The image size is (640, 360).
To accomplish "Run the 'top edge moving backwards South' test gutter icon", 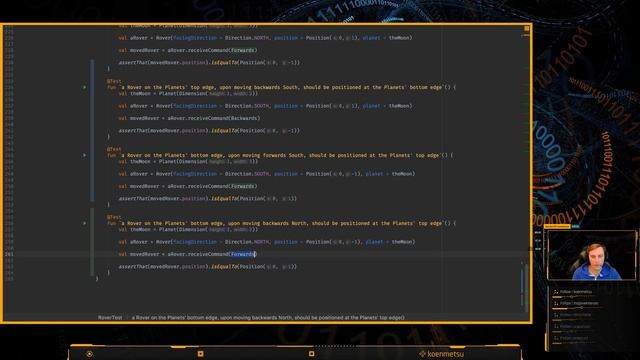I will pyautogui.click(x=84, y=87).
